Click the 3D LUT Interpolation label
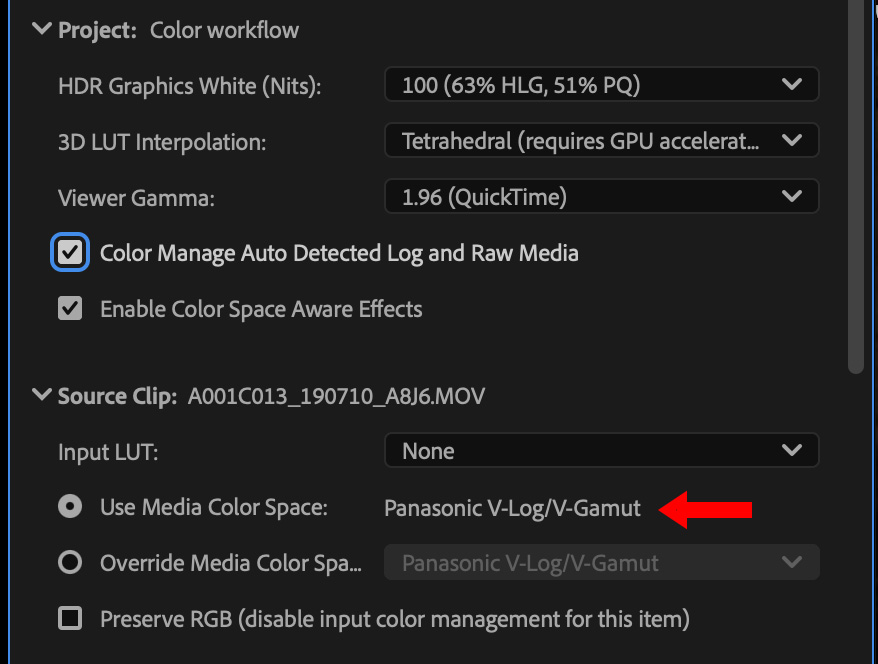The height and width of the screenshot is (664, 878). point(162,142)
